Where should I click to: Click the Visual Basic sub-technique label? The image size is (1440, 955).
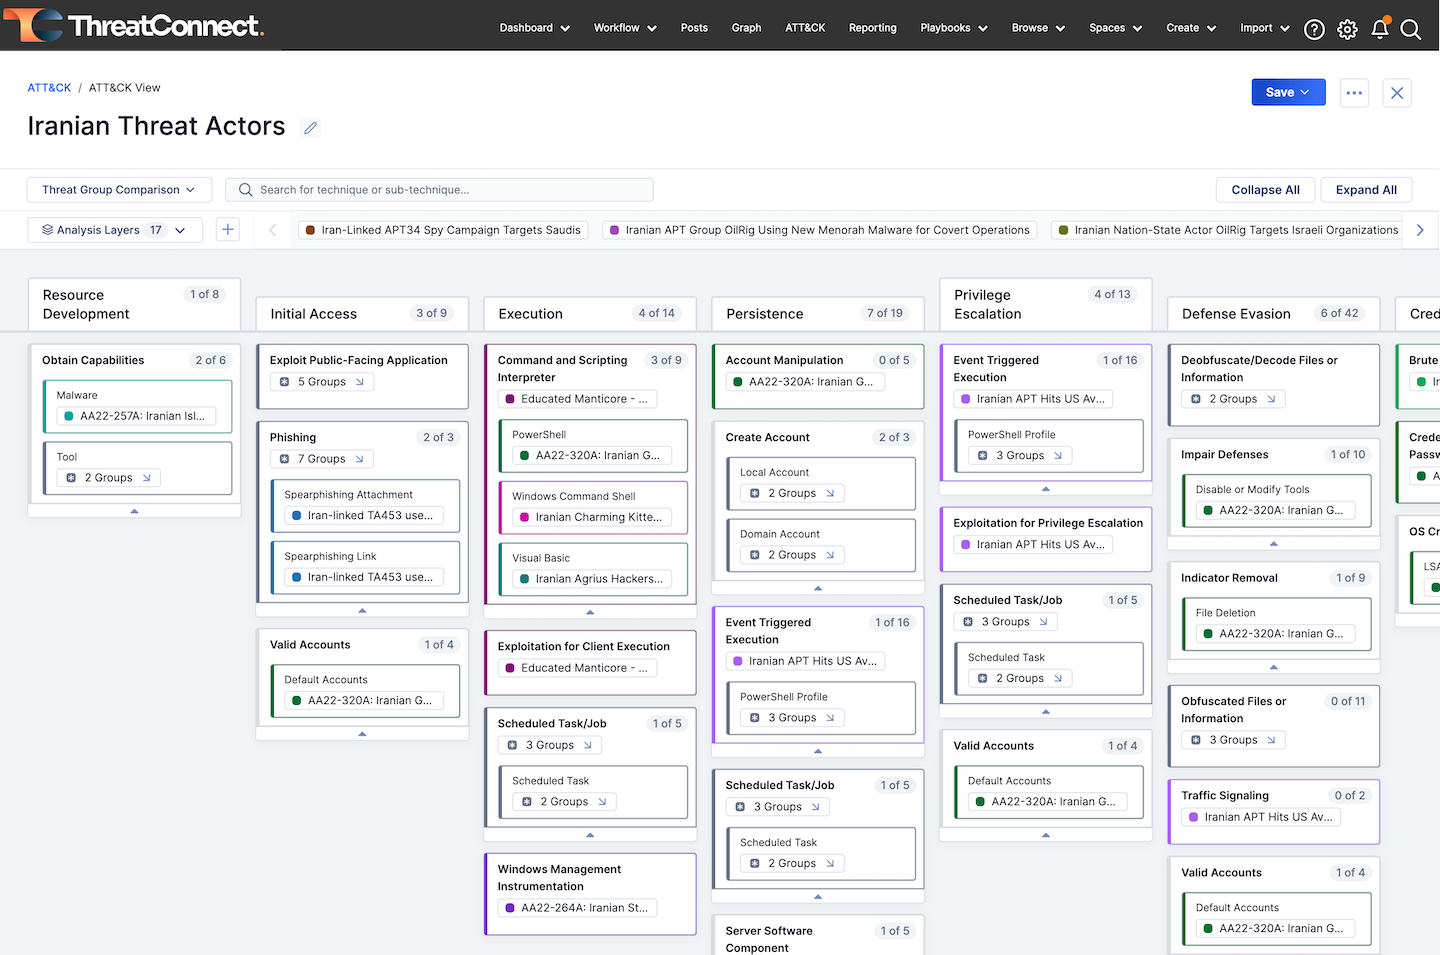point(541,558)
